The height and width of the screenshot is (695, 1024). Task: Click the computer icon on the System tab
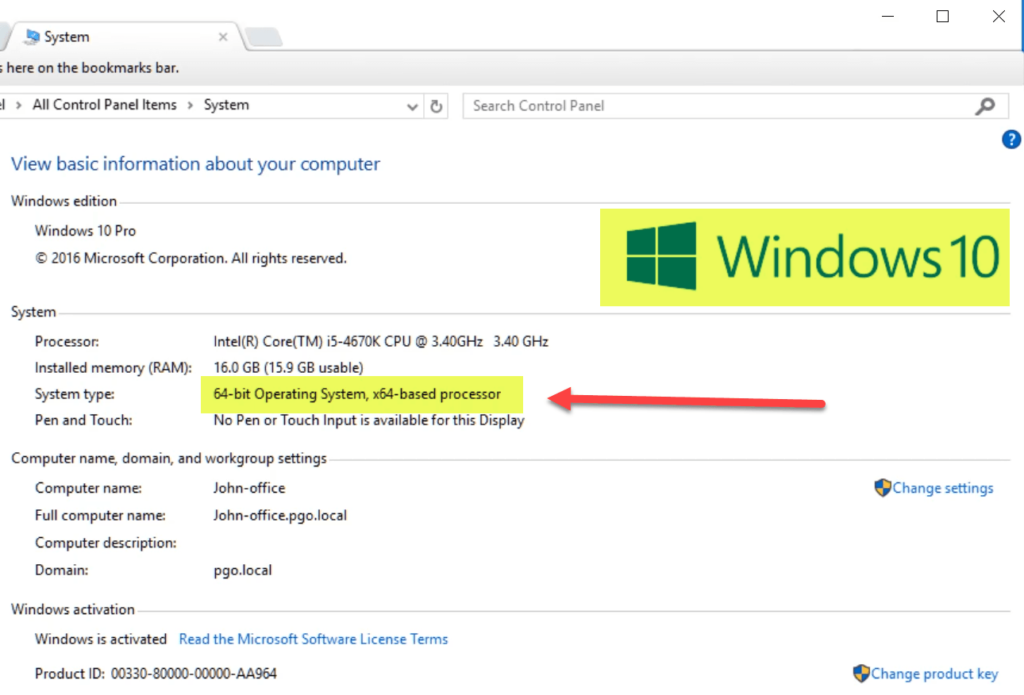(30, 37)
